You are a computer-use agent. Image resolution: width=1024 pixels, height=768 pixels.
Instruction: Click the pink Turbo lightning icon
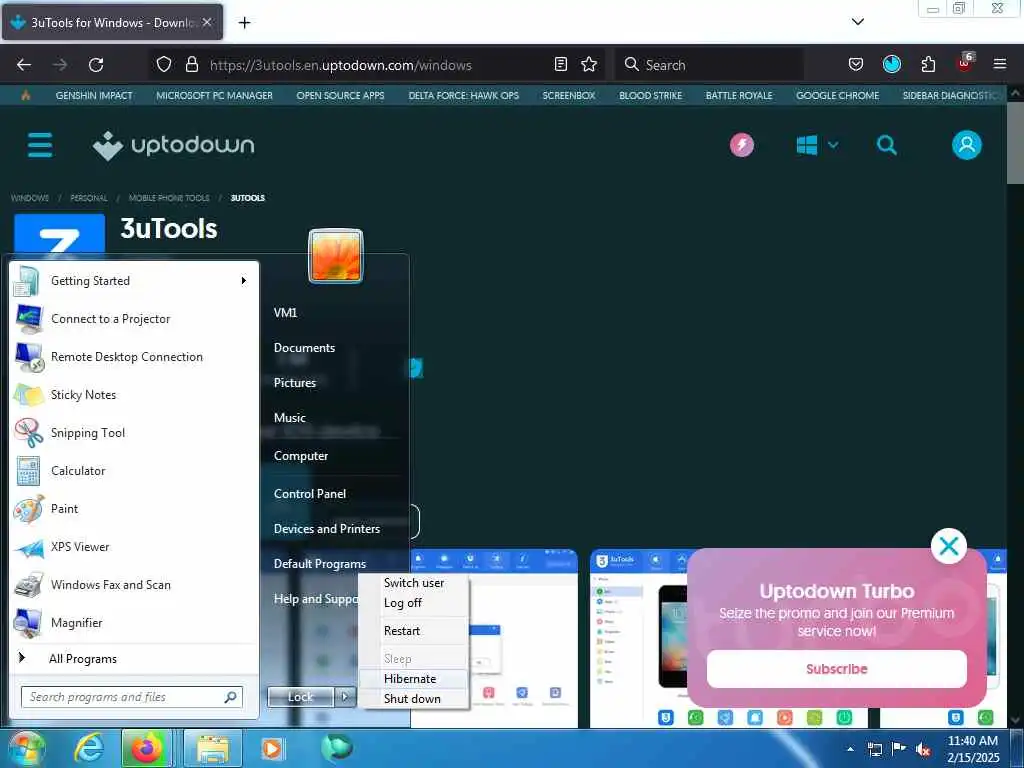742,145
